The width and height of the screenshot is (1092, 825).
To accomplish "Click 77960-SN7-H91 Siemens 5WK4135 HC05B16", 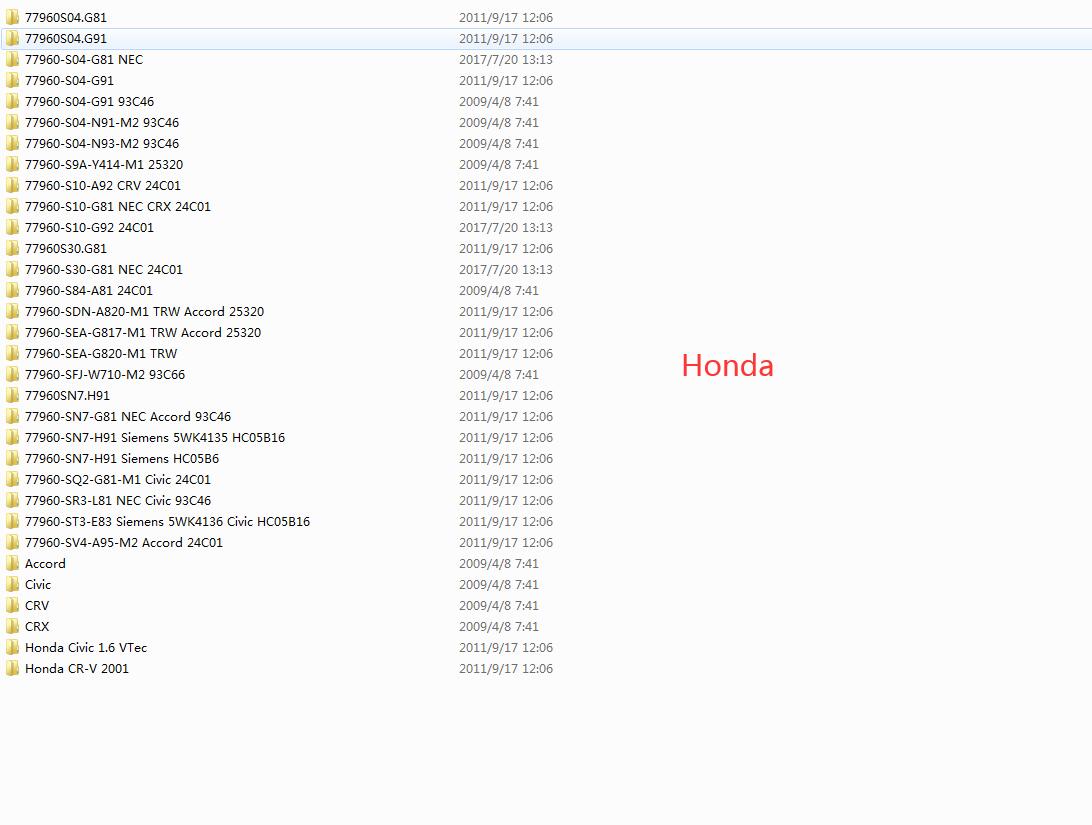I will click(x=155, y=438).
